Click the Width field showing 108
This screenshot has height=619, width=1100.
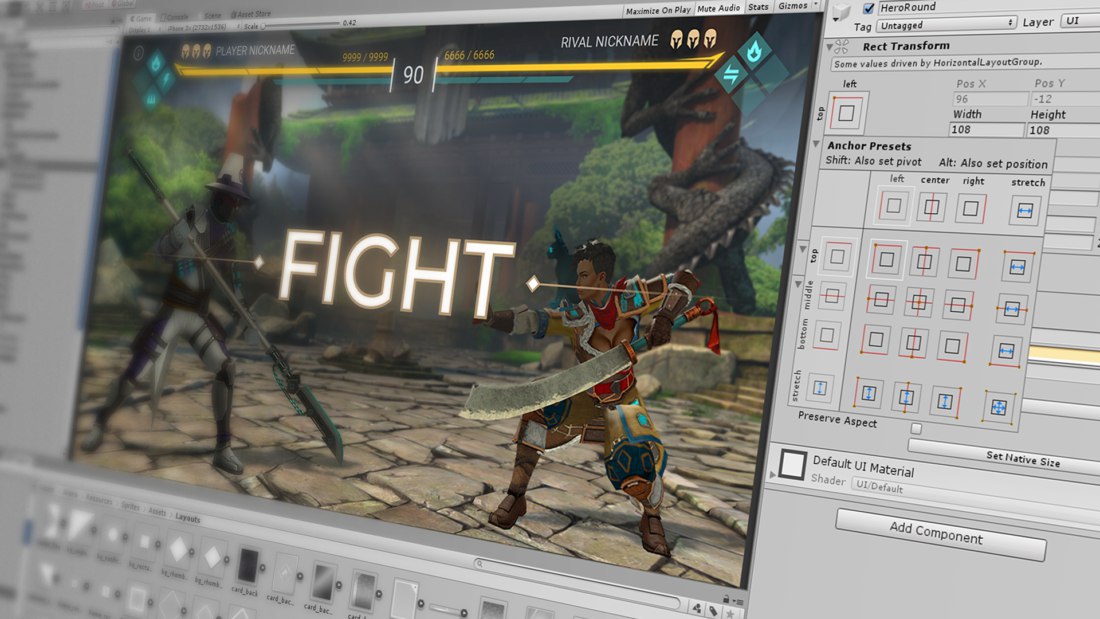(986, 130)
